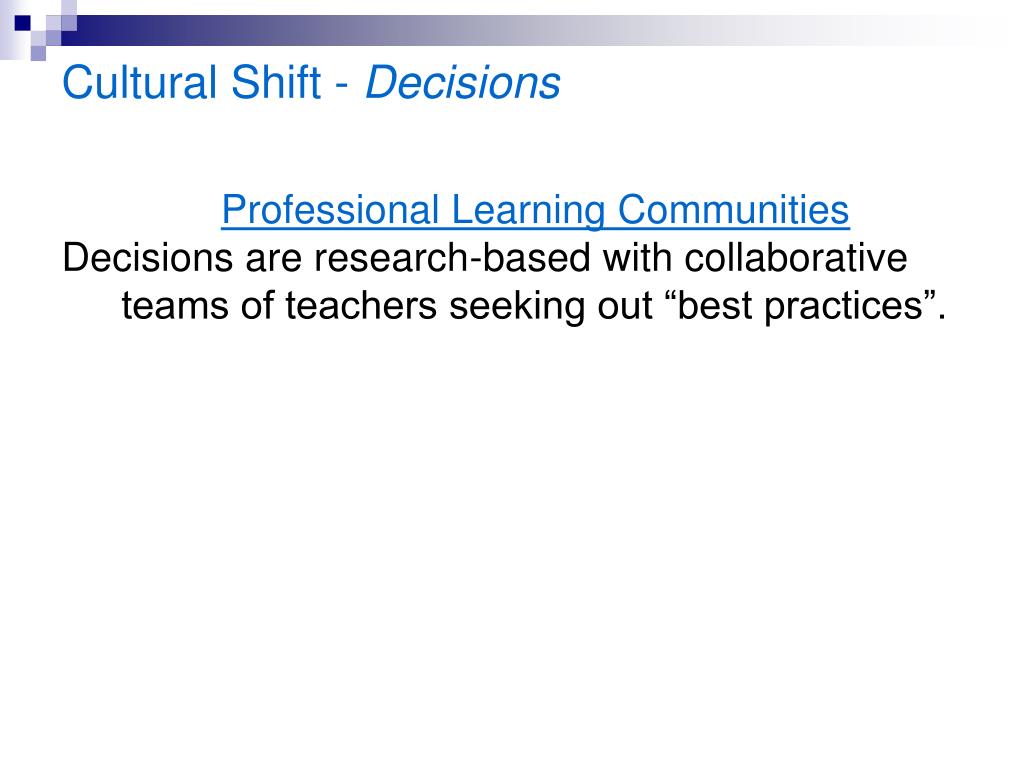Click the word 'seeking' in body text
Screen dimensions: 1024x768
point(517,307)
